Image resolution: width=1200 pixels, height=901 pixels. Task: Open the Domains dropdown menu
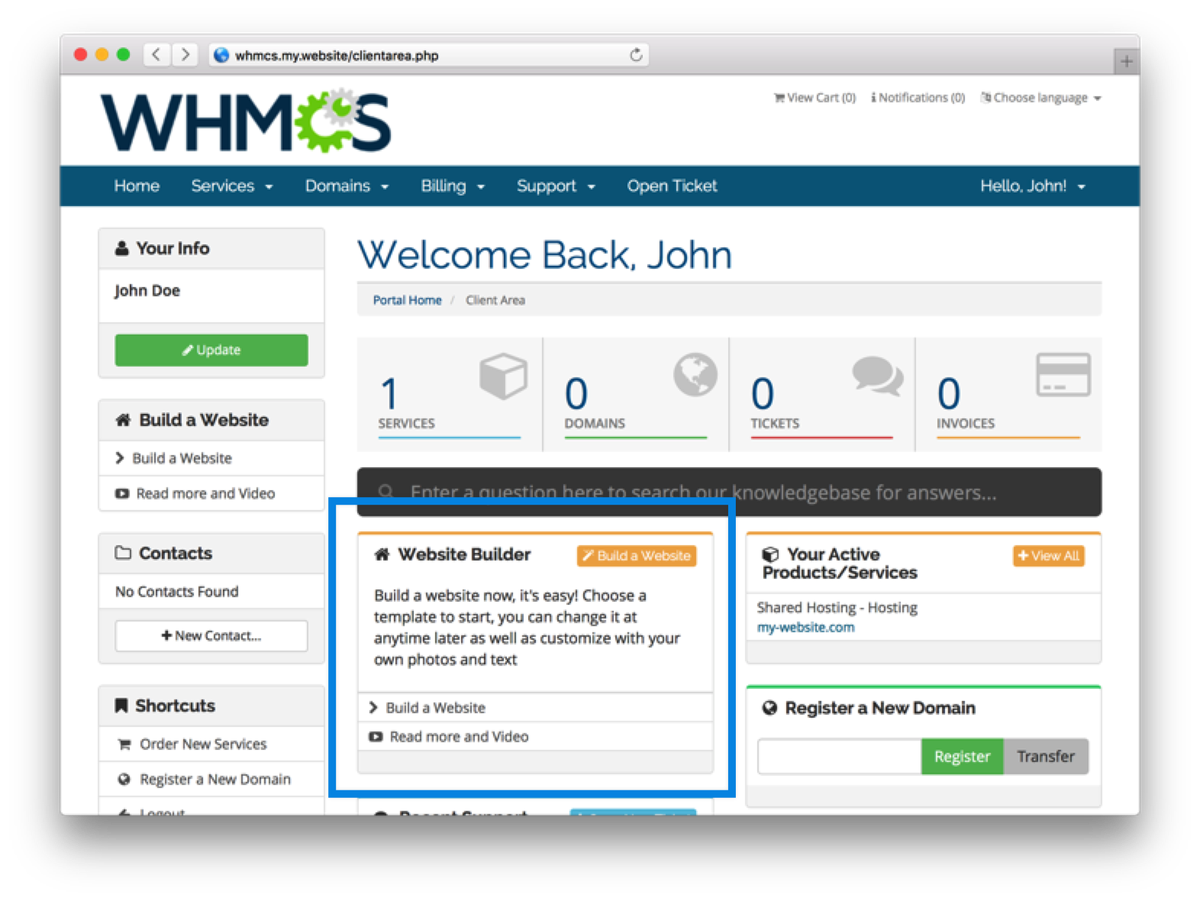(x=347, y=186)
